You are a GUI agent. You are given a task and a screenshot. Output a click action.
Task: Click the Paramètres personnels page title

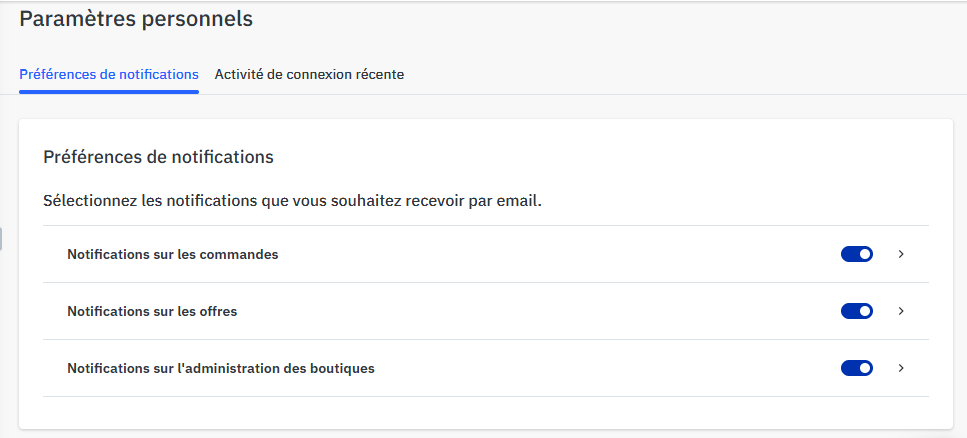coord(136,18)
